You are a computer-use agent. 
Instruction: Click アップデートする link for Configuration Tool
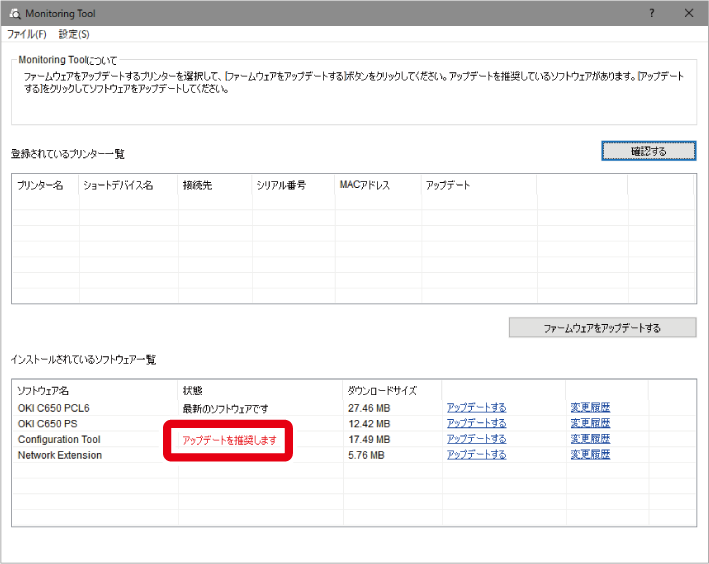476,439
